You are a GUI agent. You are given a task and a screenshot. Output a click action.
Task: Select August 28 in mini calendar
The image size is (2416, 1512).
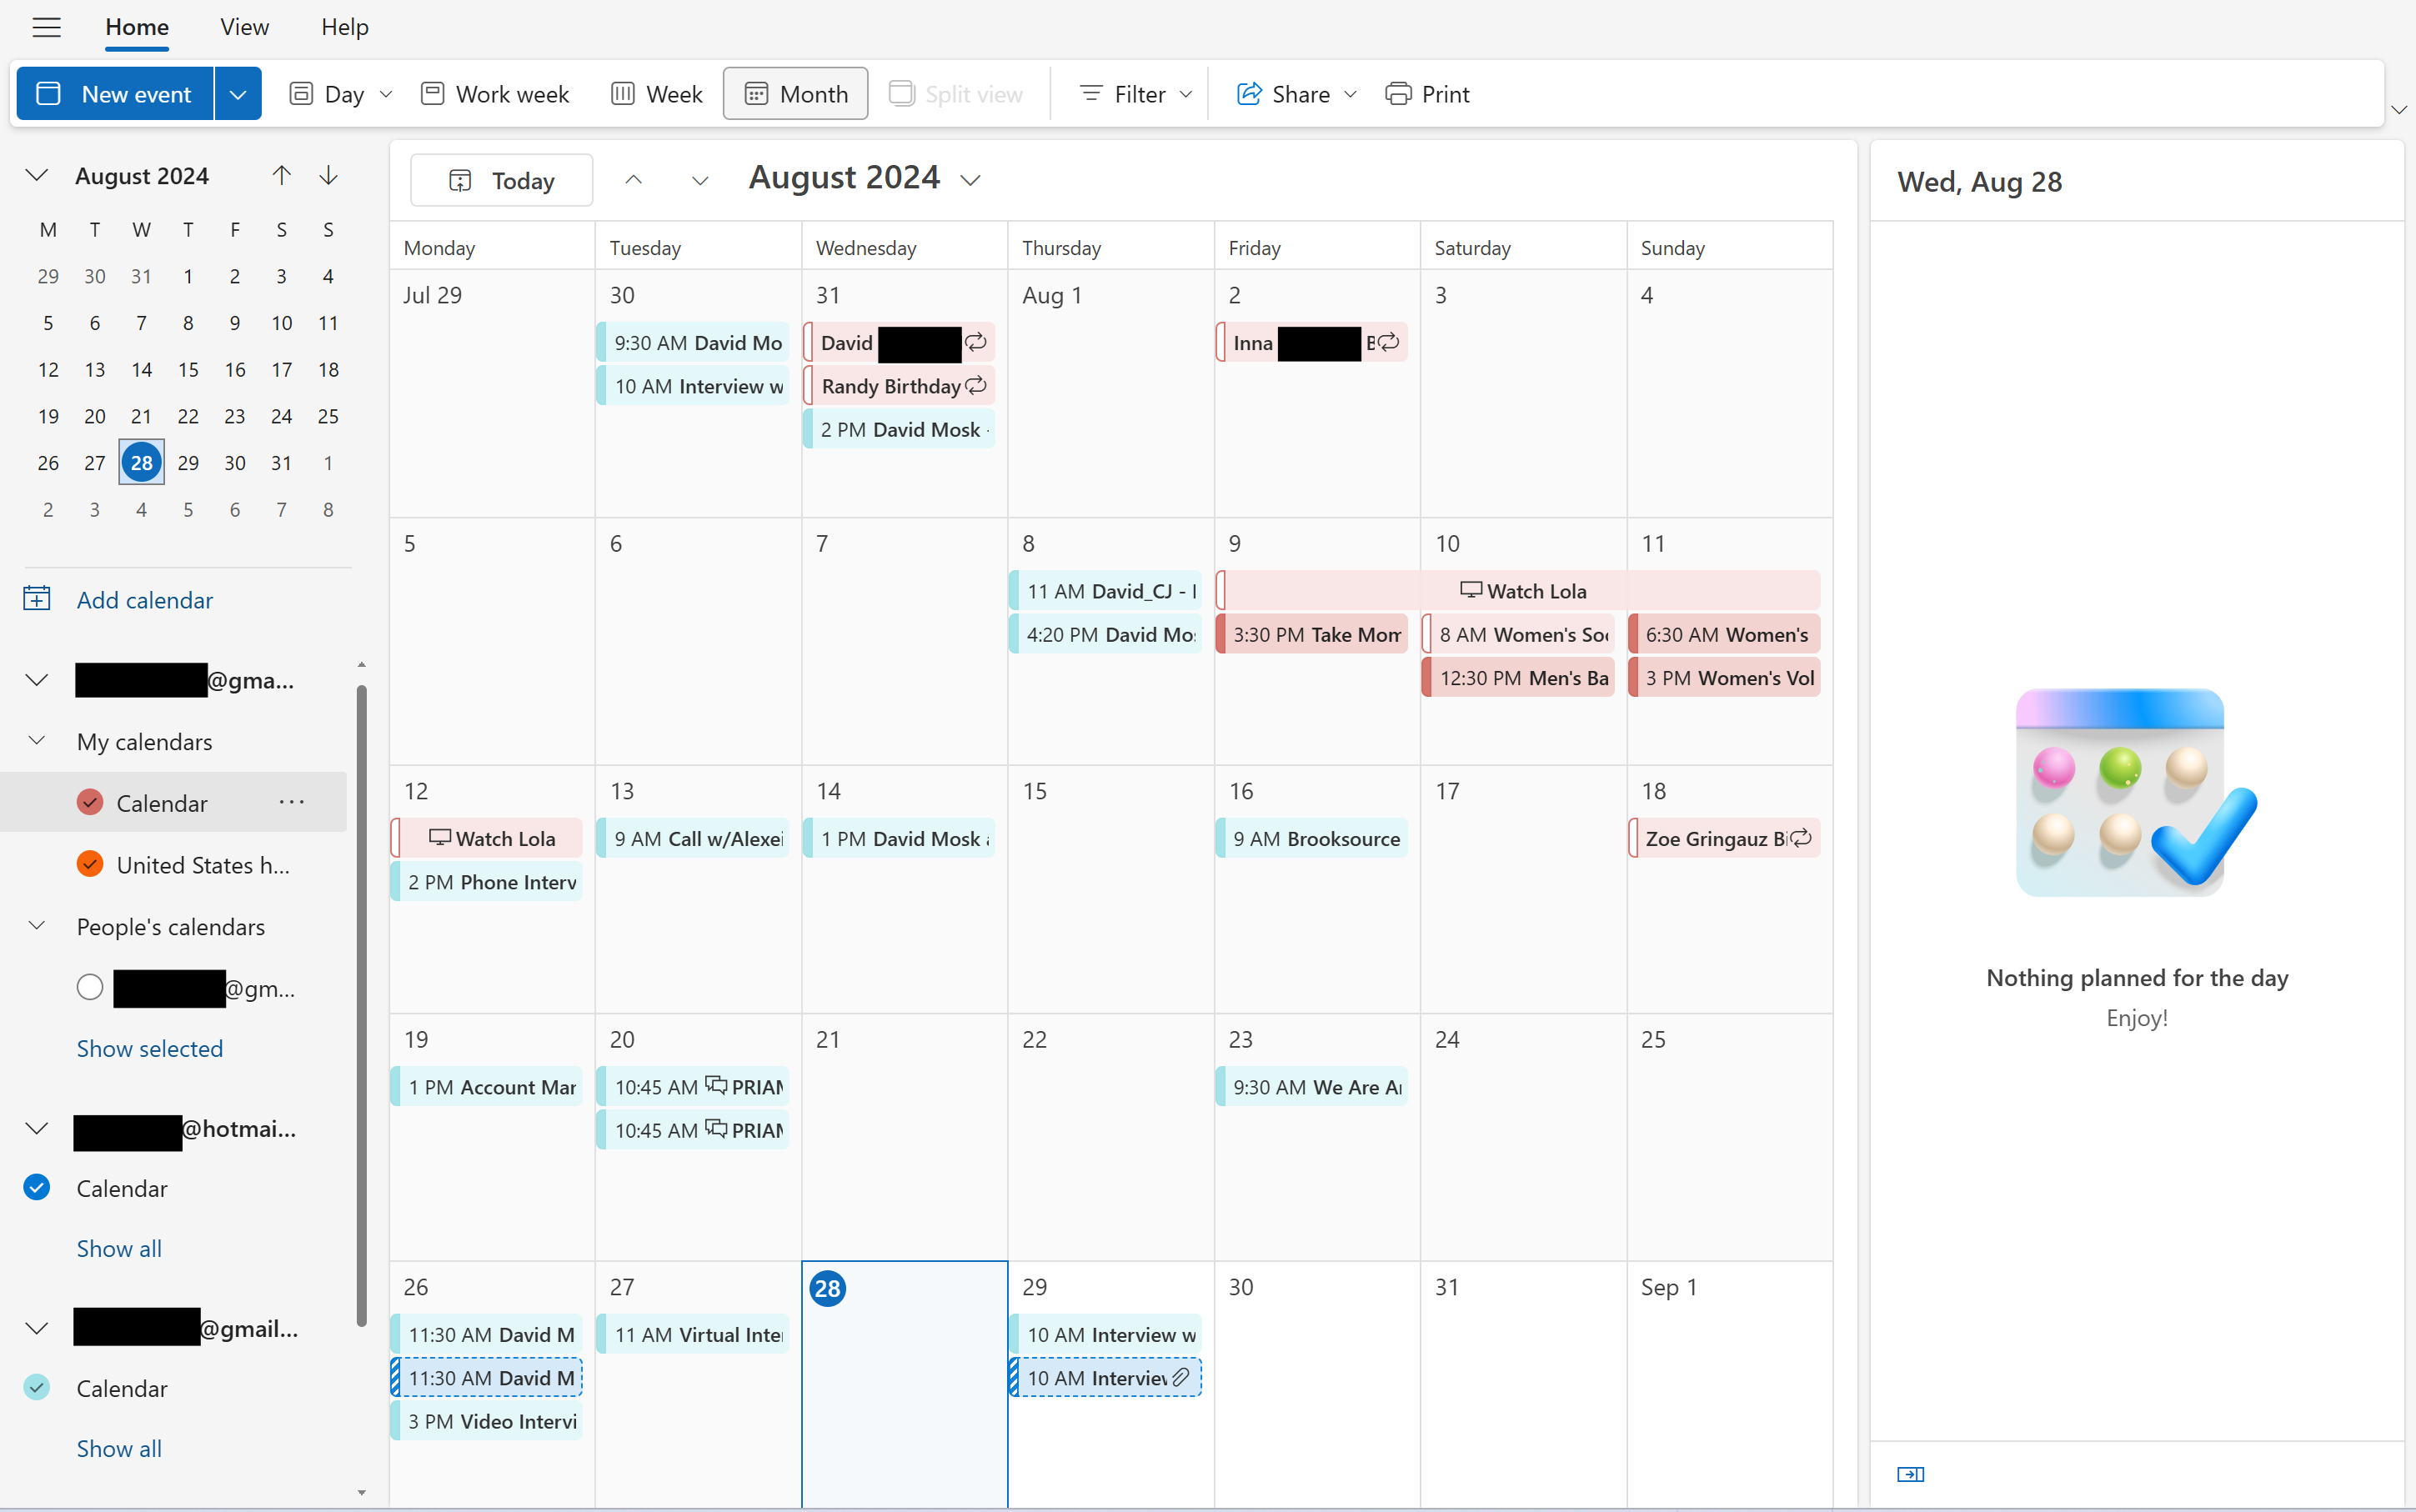pyautogui.click(x=141, y=463)
